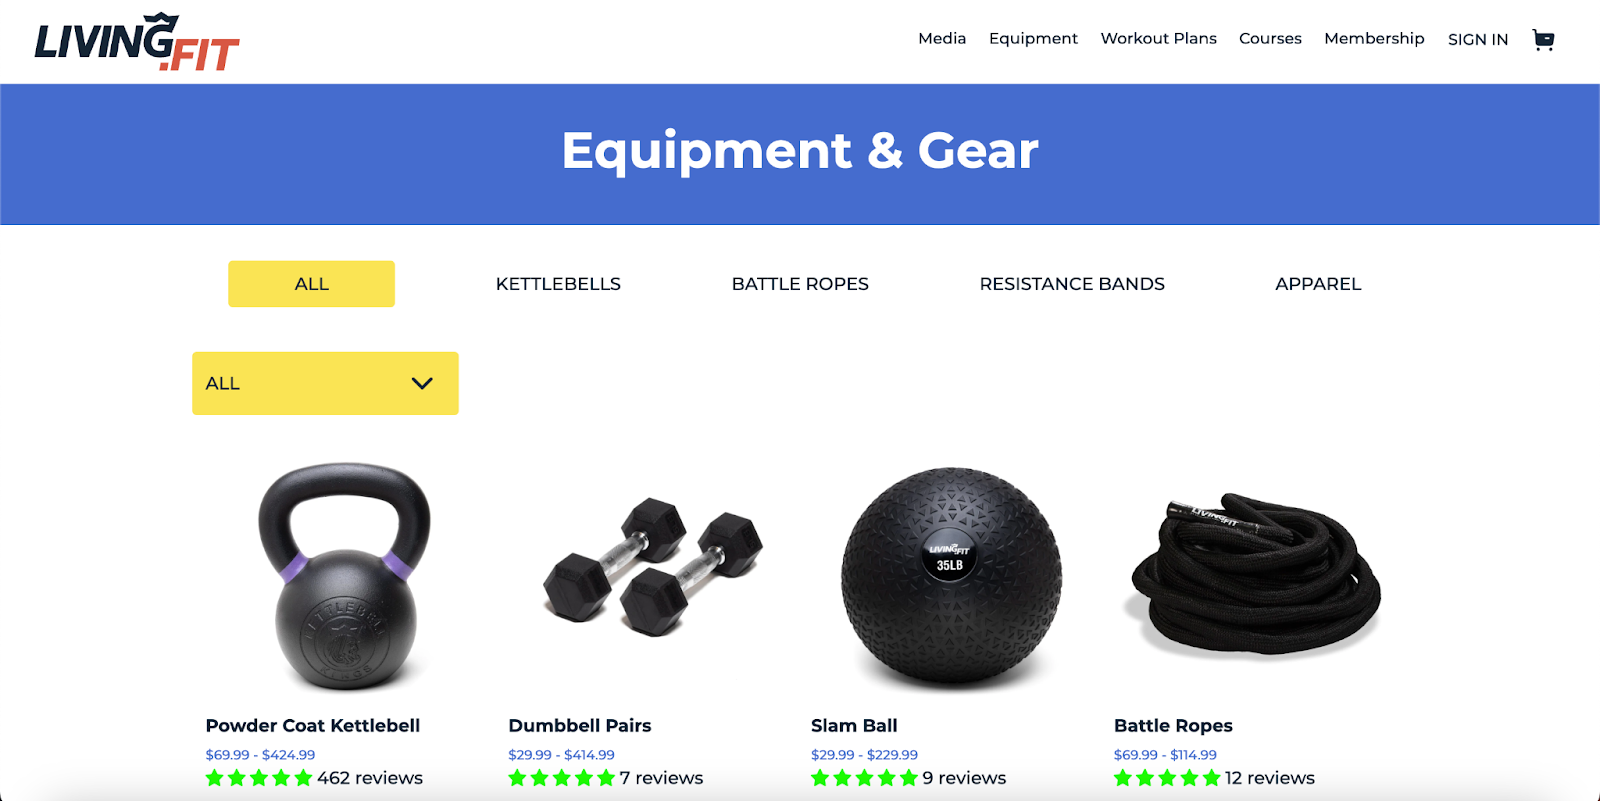
Task: Select the BATTLE ROPES category tab
Action: pos(800,284)
